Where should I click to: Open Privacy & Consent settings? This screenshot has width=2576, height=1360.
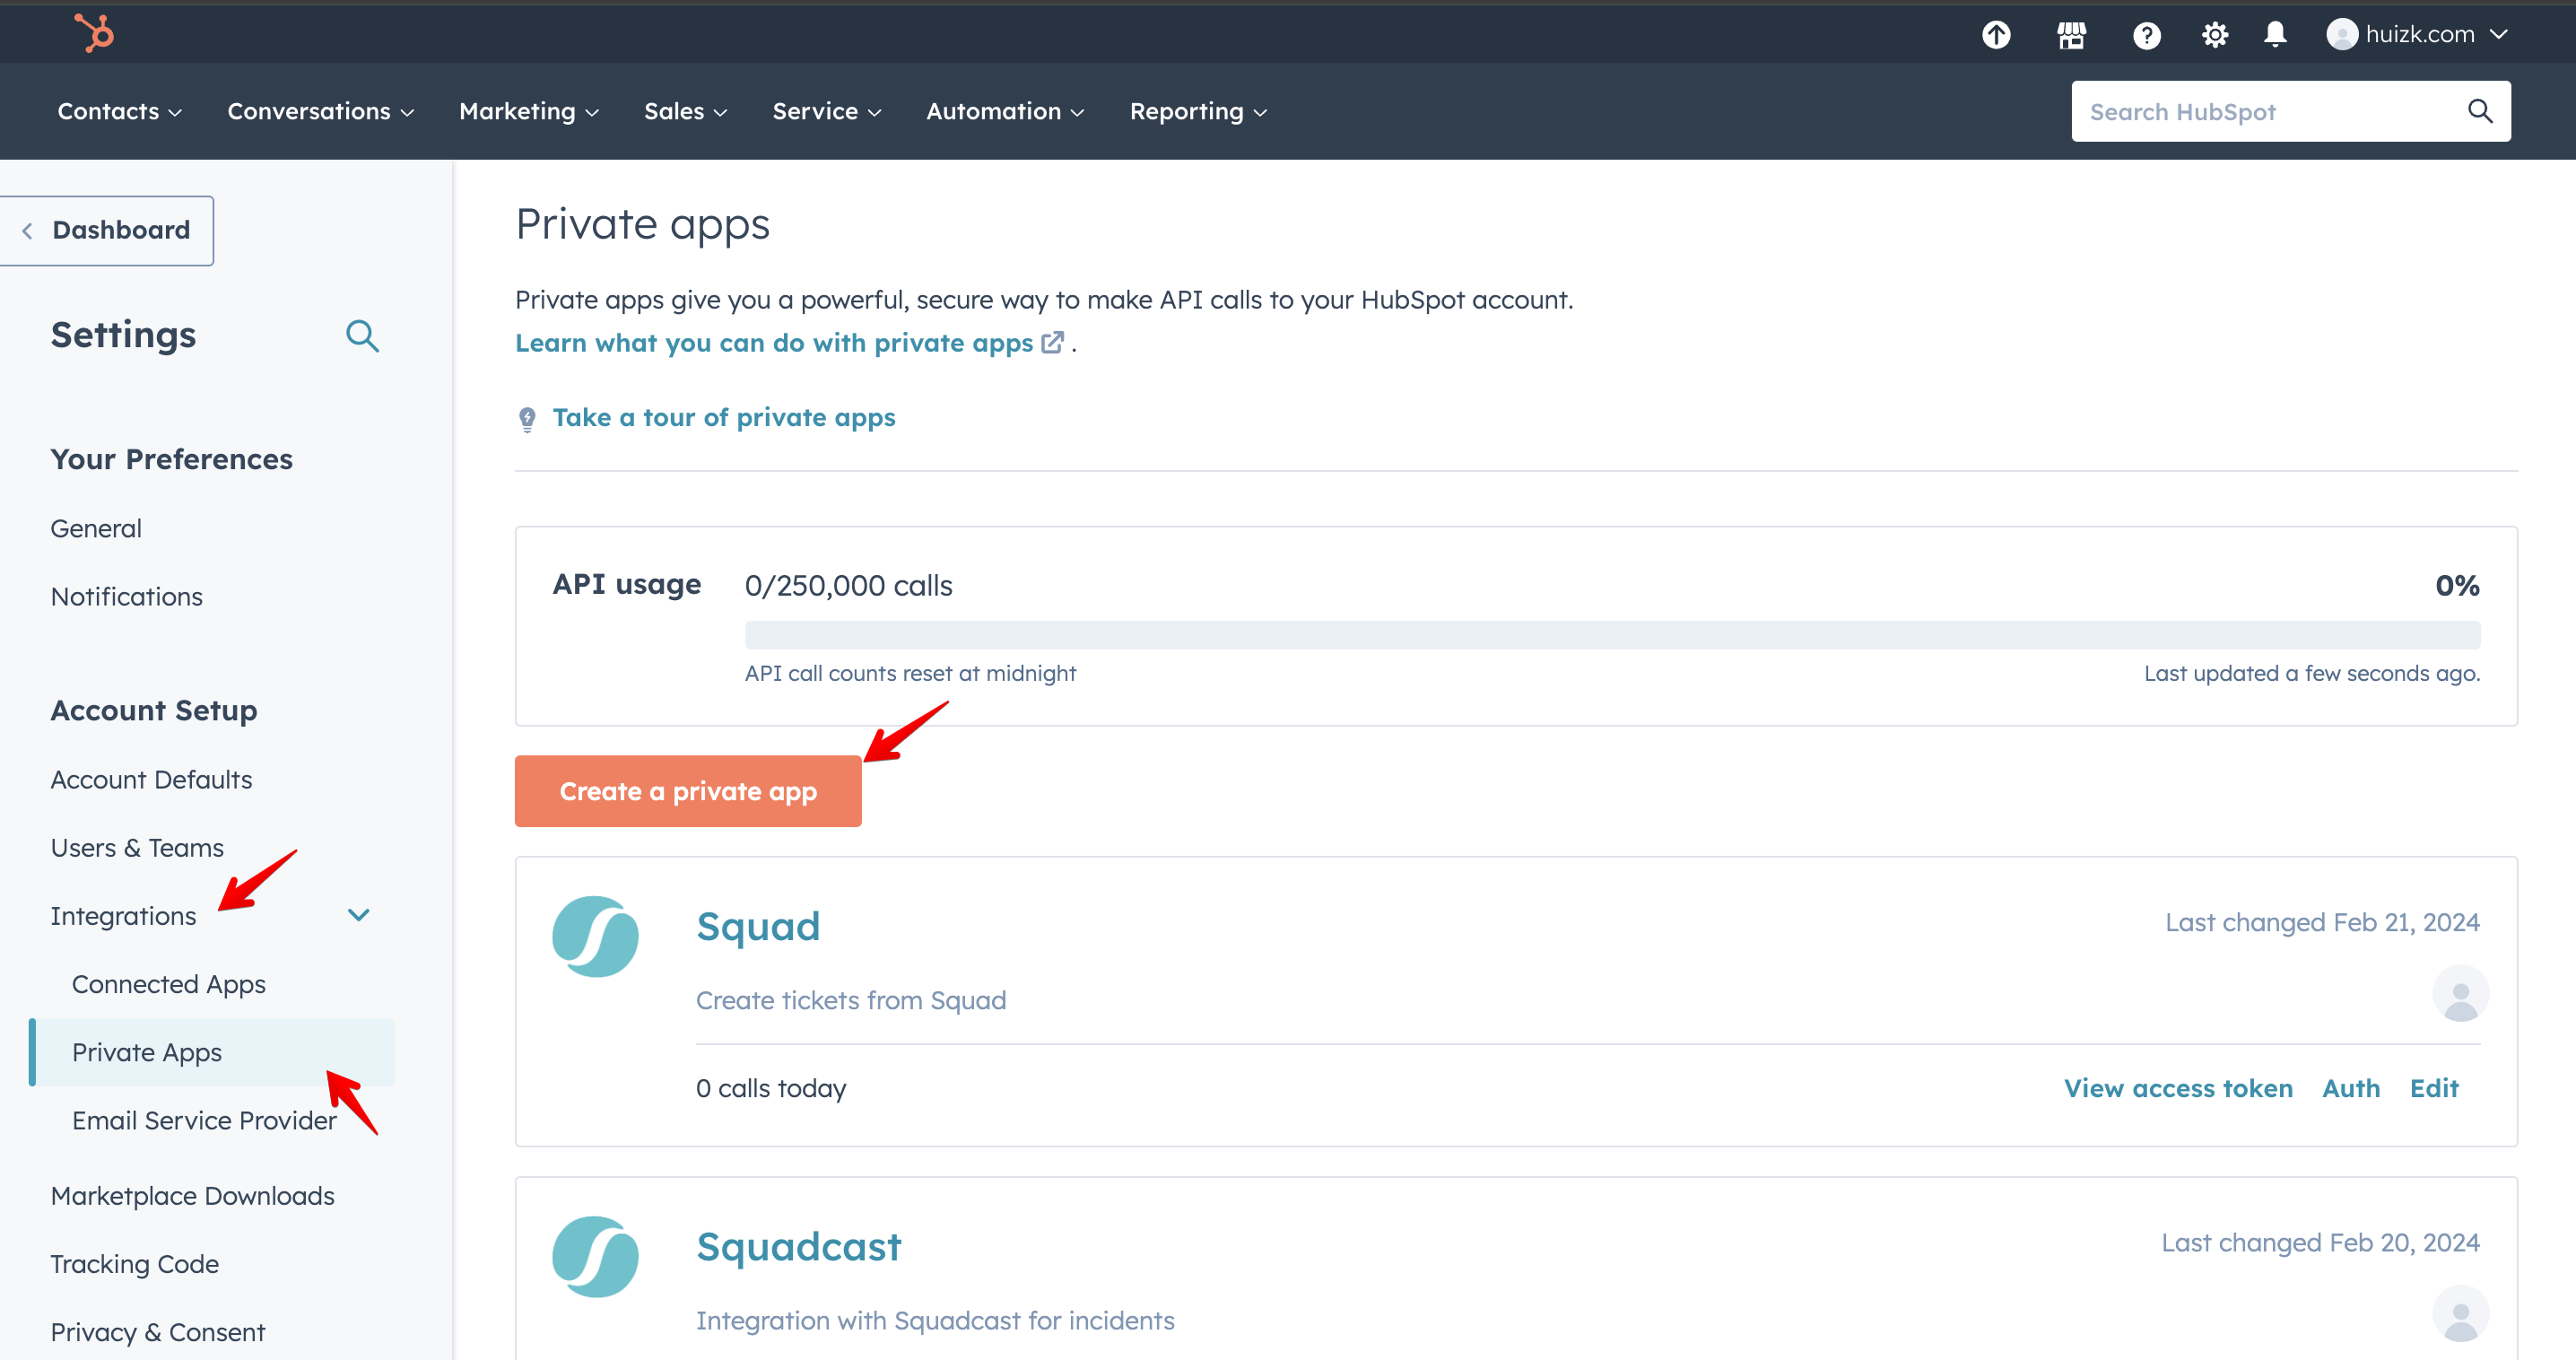tap(158, 1332)
